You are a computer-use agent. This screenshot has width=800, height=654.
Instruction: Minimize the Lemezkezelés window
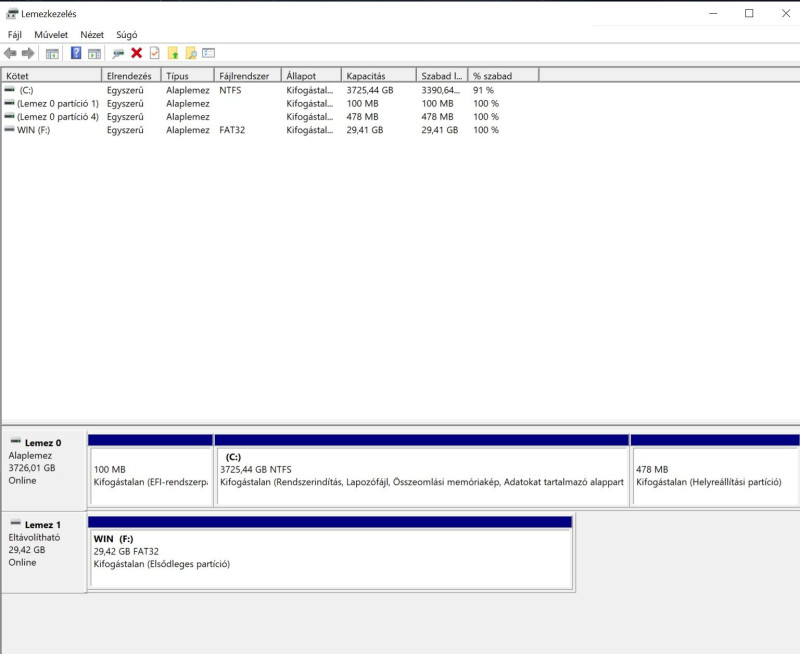[713, 13]
